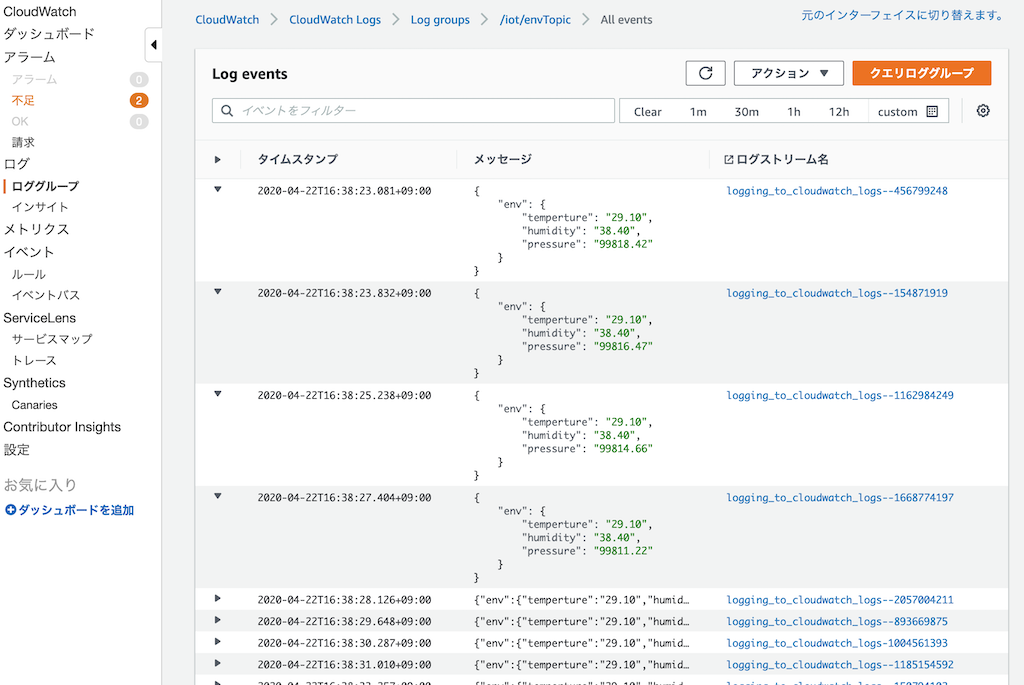Screen dimensions: 1024x685
Task: Click the search magnifier icon in filter box
Action: (x=227, y=111)
